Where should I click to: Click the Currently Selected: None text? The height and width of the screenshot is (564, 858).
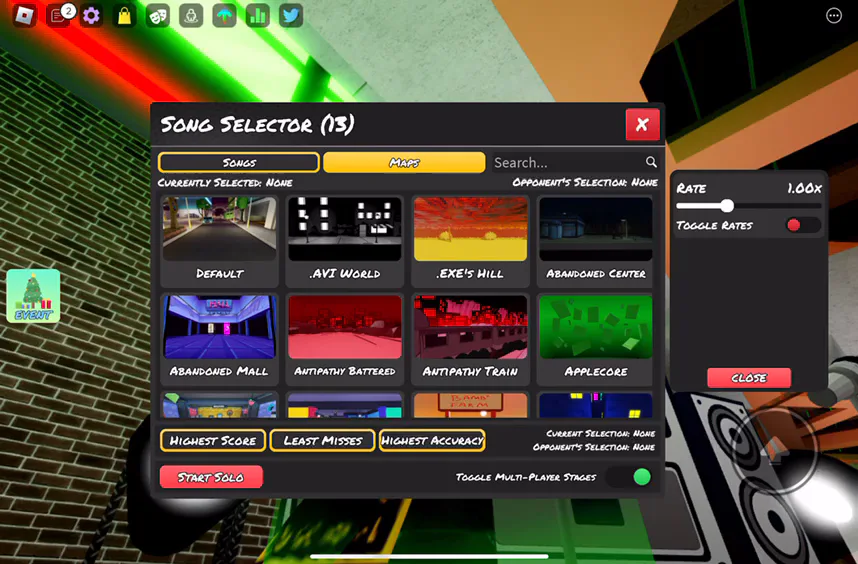point(225,183)
